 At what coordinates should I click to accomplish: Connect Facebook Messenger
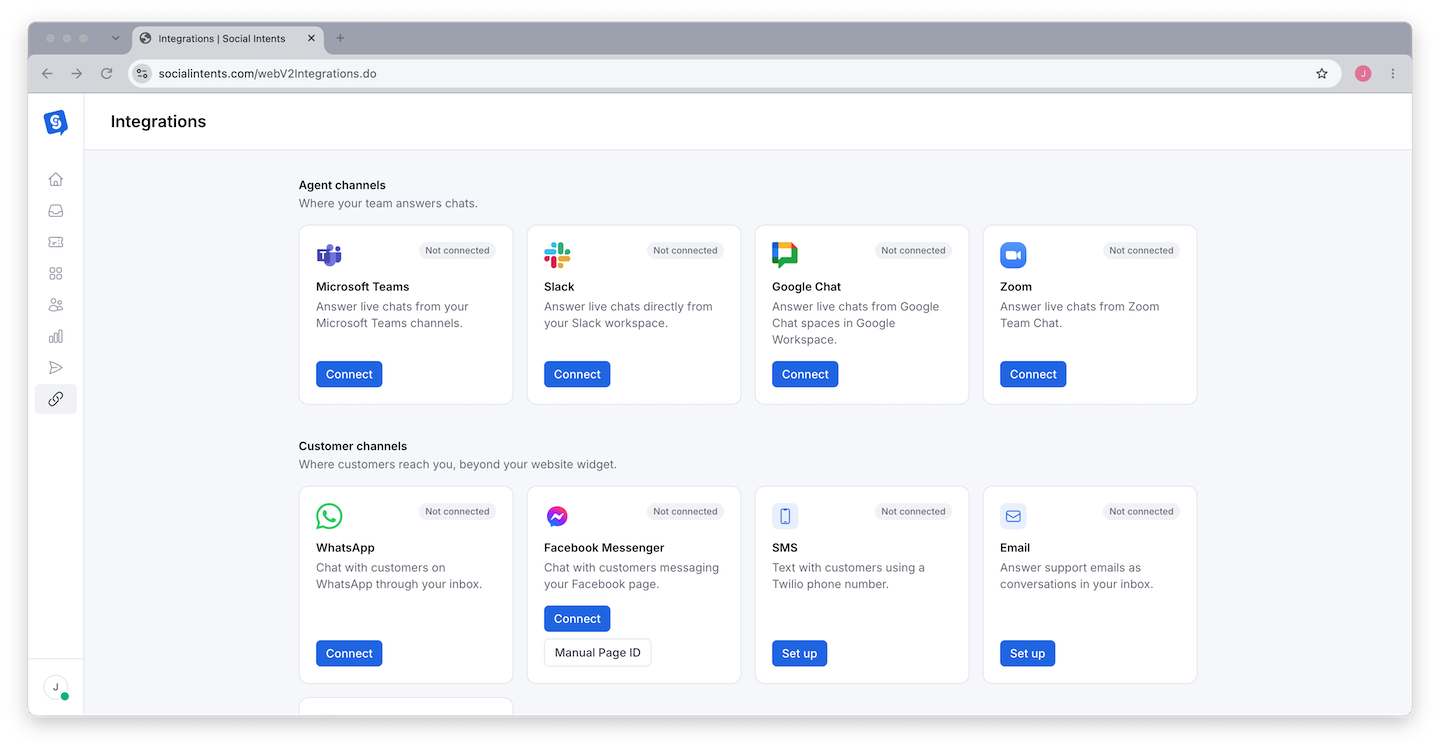click(x=577, y=619)
